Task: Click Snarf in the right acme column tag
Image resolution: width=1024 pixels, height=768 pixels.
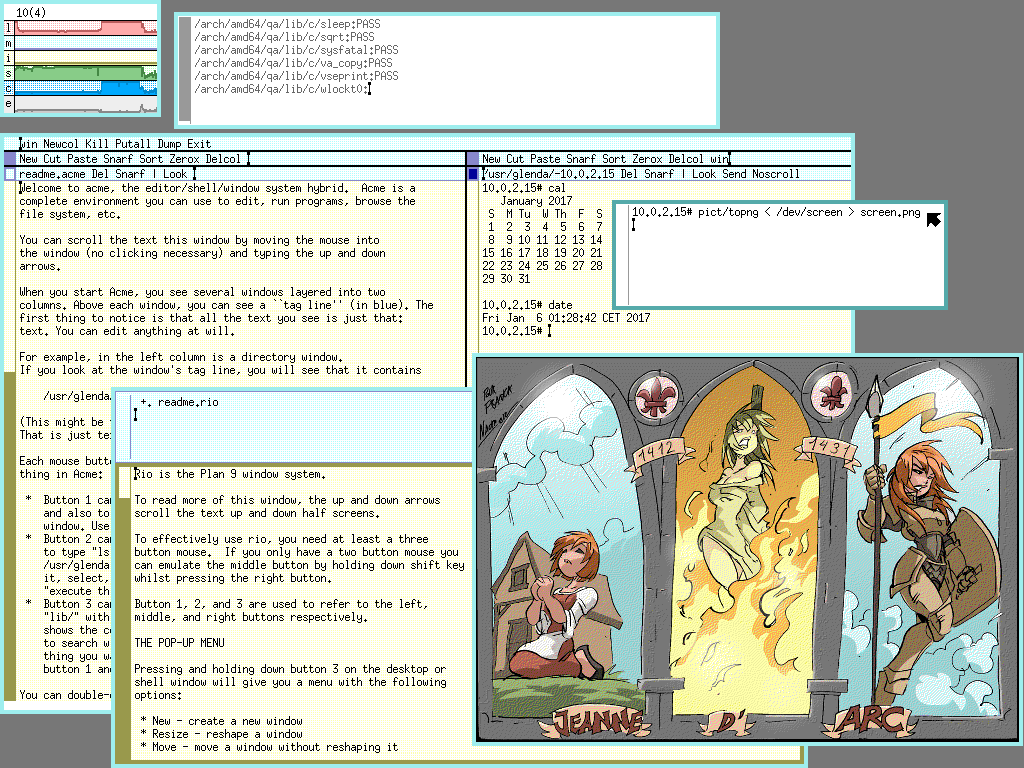Action: pyautogui.click(x=581, y=159)
